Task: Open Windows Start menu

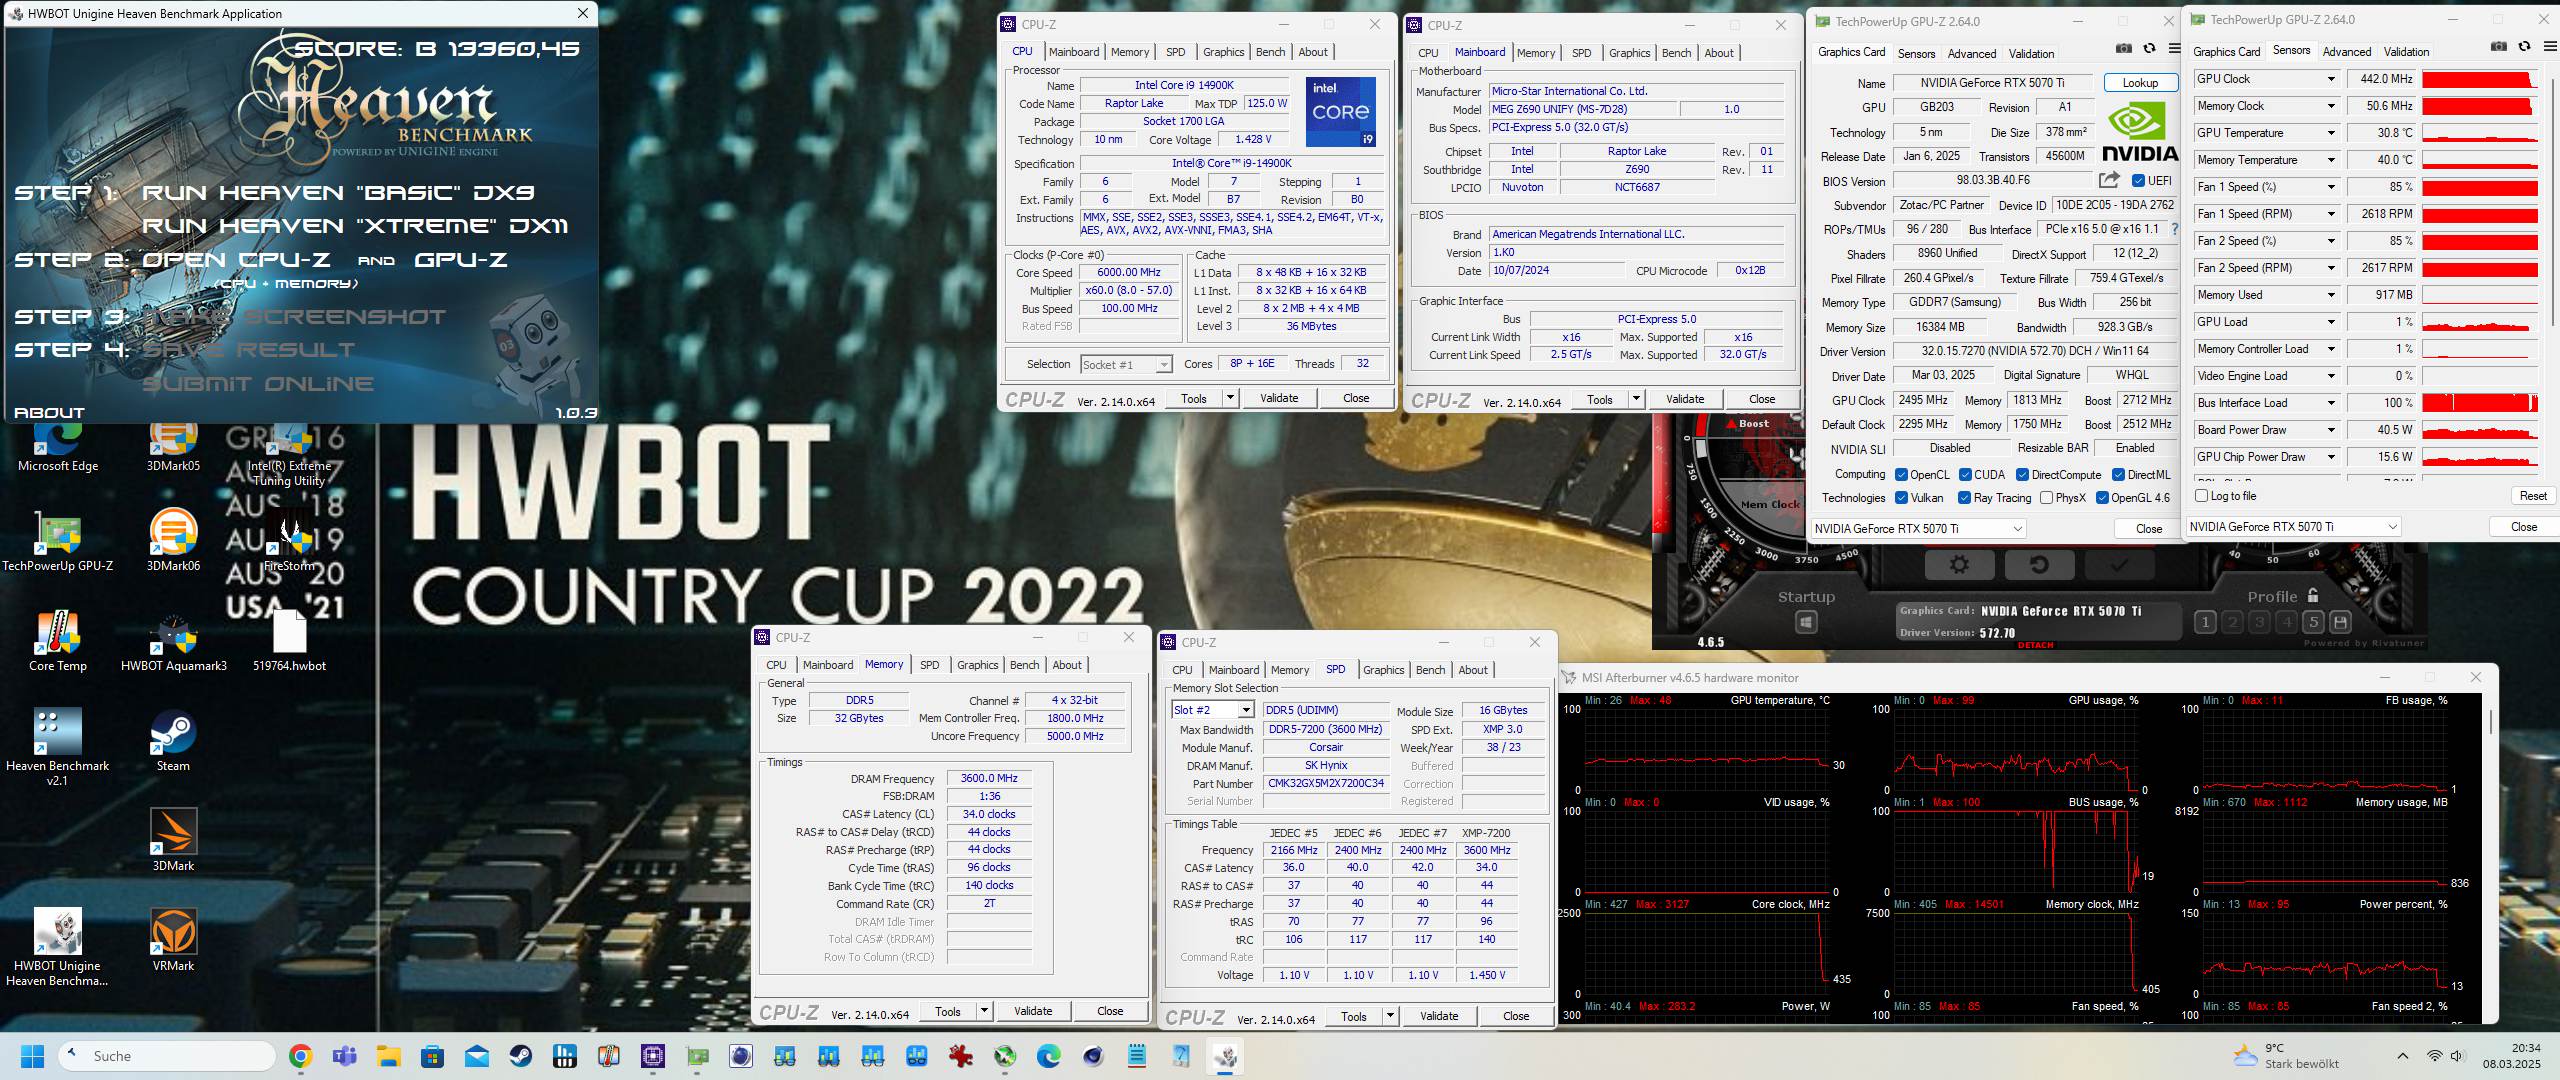Action: pyautogui.click(x=33, y=1056)
